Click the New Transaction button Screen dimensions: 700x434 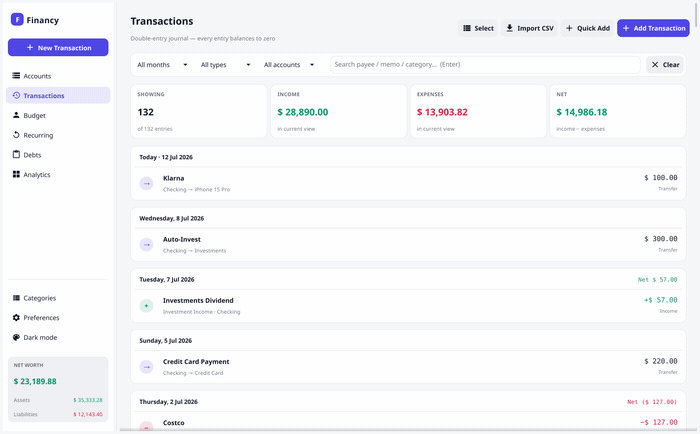(x=58, y=47)
